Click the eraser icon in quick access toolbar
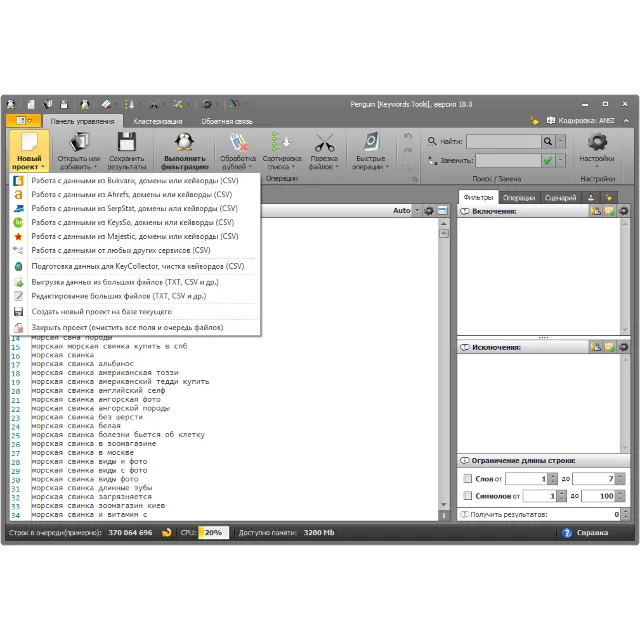This screenshot has width=640, height=640. [107, 104]
